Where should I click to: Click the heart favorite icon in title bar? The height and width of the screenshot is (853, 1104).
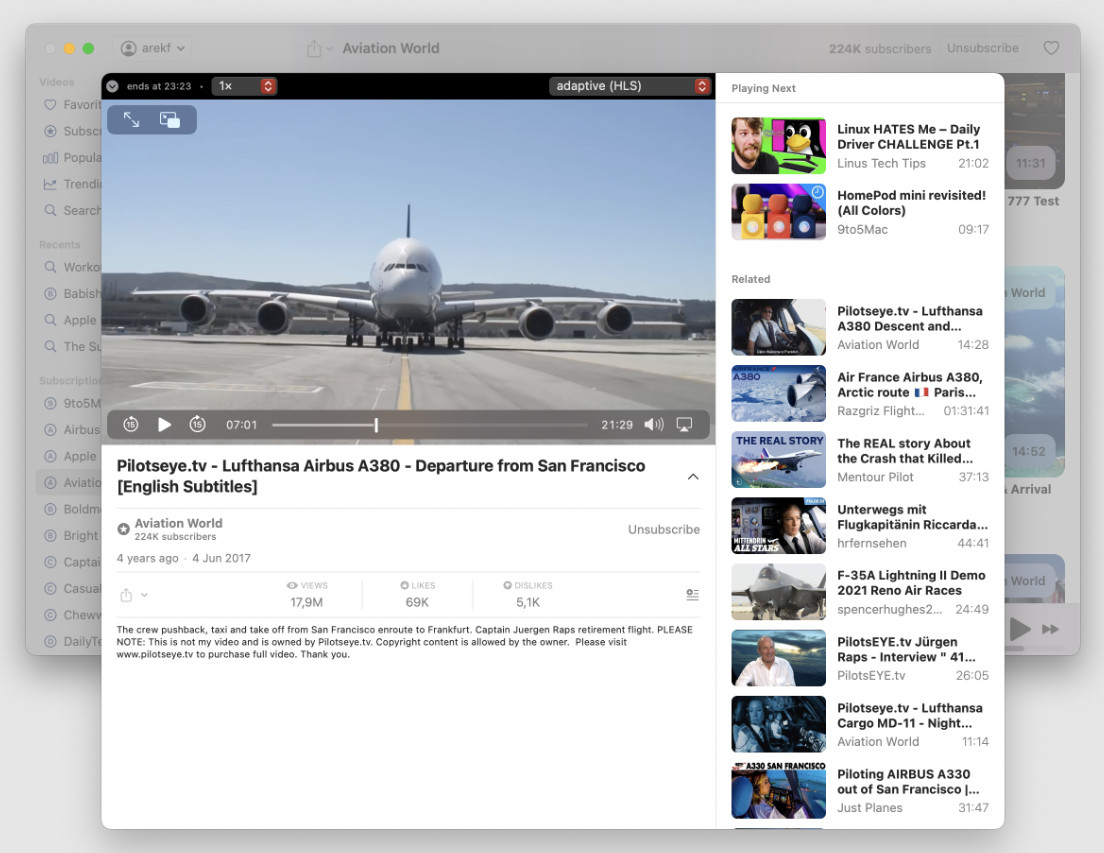tap(1051, 48)
